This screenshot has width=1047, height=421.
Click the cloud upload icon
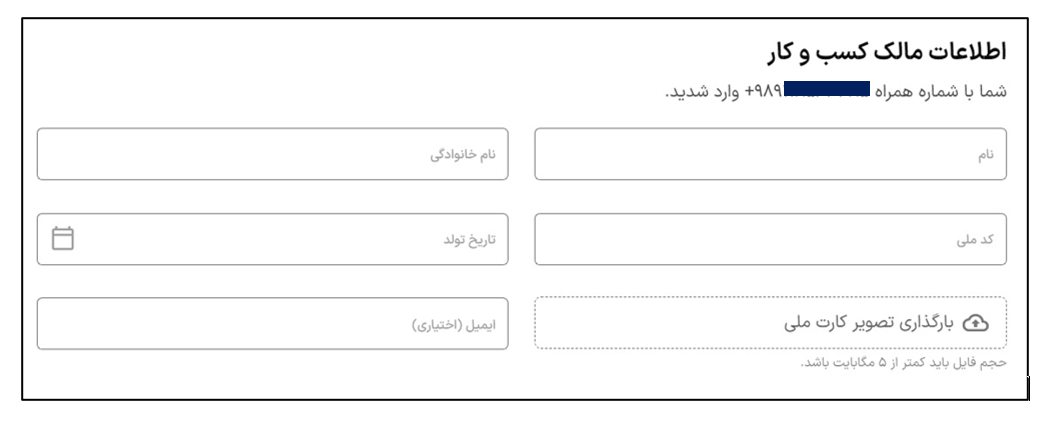[x=976, y=323]
